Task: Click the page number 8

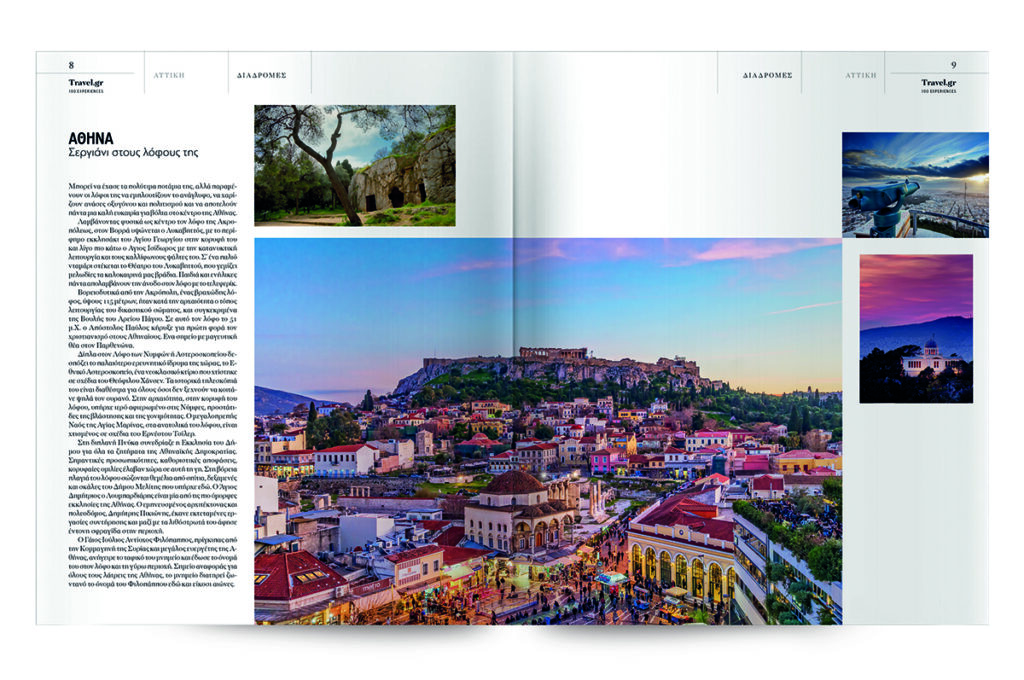Action: (x=71, y=65)
